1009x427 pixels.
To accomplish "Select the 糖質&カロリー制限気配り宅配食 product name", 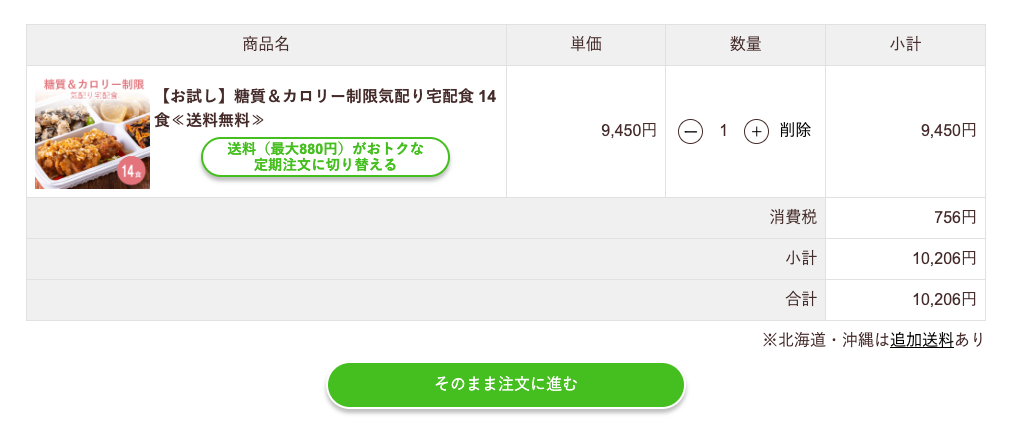I will [x=326, y=108].
